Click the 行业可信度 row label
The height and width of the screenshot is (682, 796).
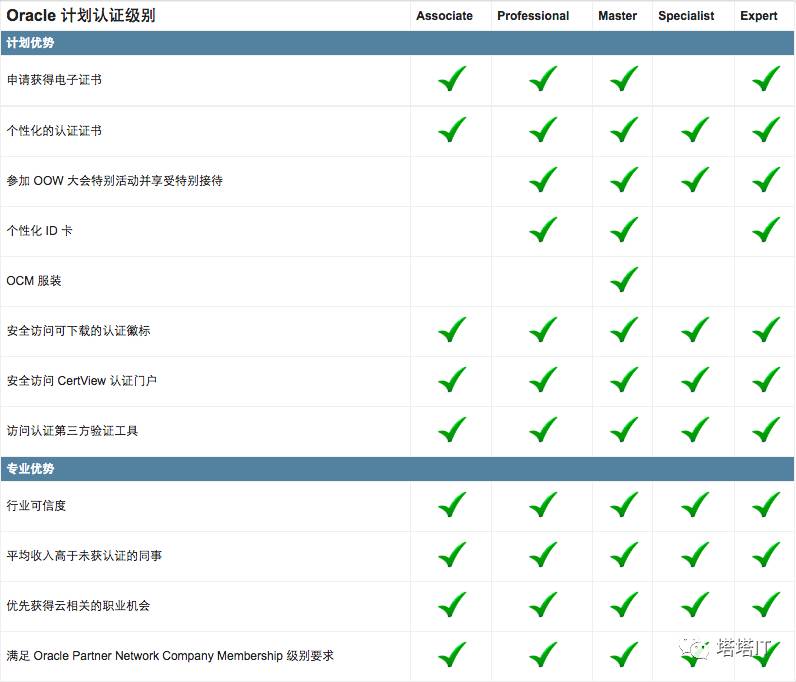pos(36,505)
